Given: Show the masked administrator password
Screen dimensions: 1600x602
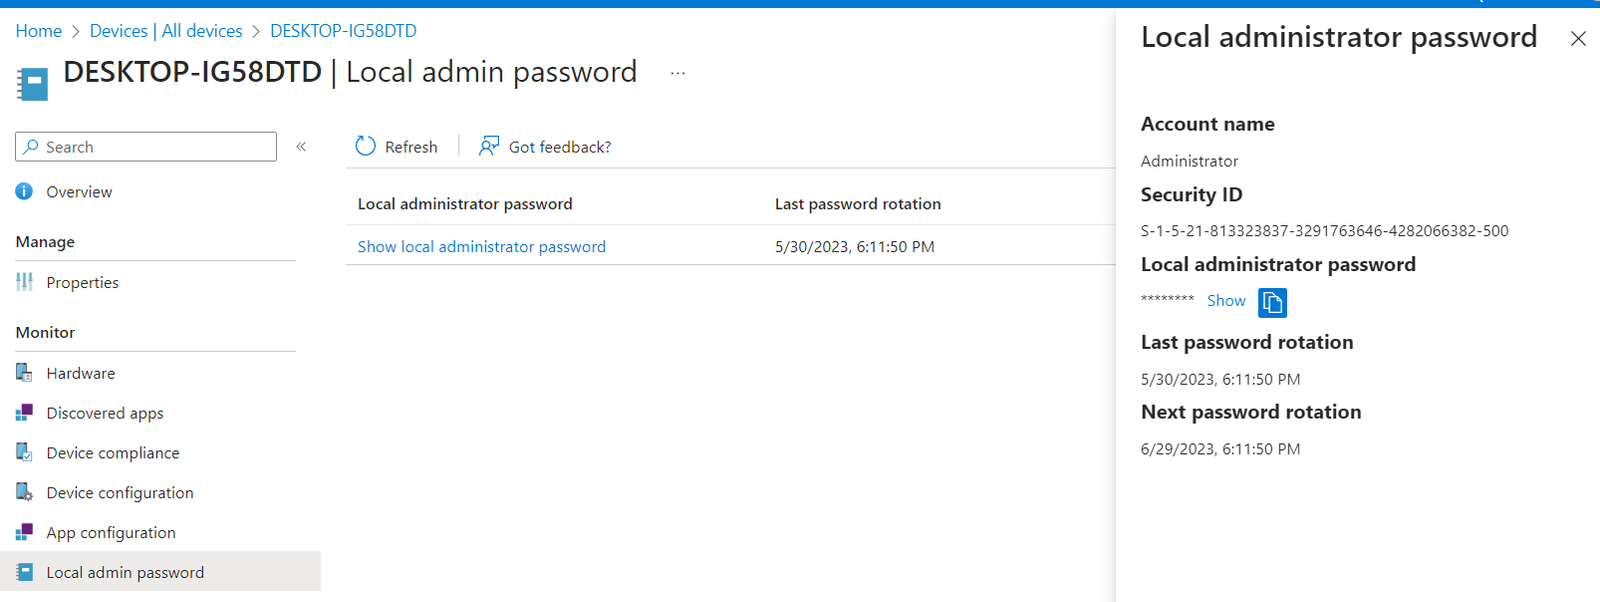Looking at the screenshot, I should (x=1225, y=300).
